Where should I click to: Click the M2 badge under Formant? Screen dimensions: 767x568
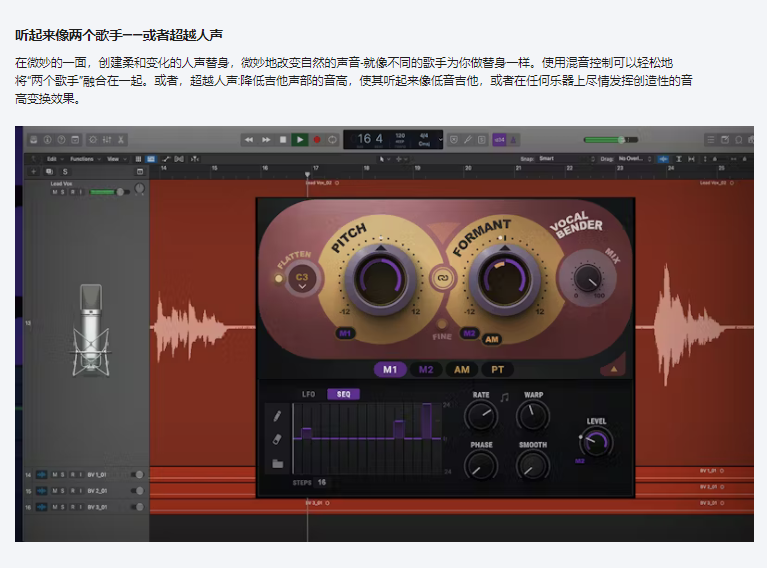point(469,334)
